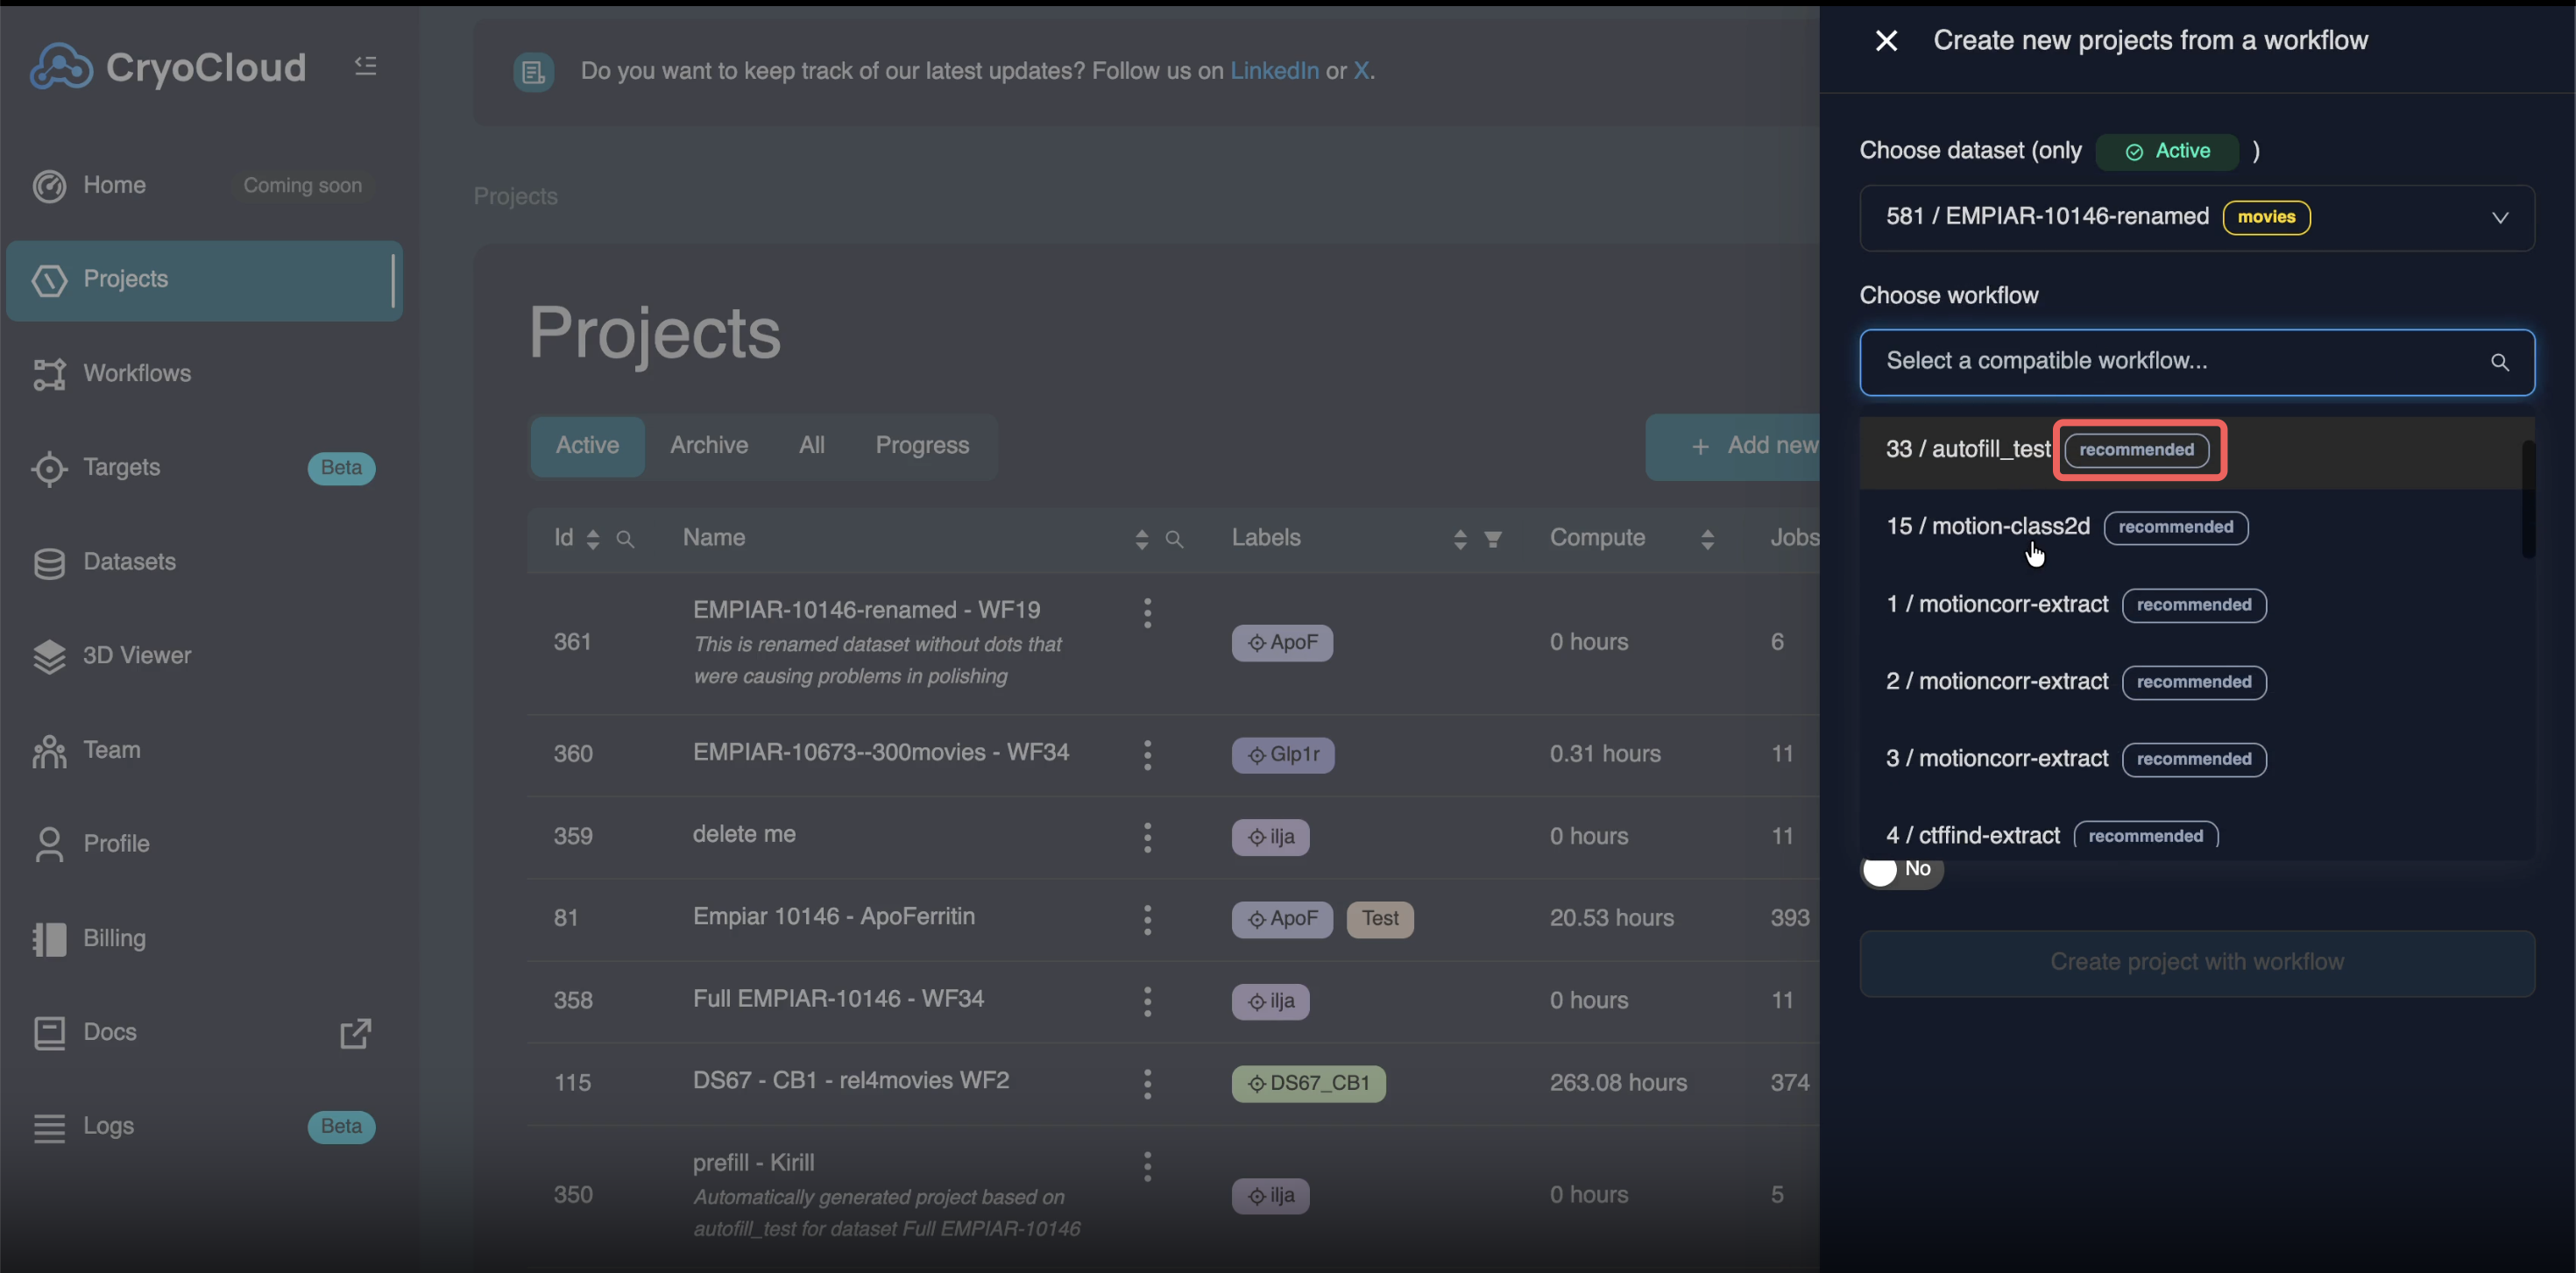The image size is (2576, 1273).
Task: Open Docs external link icon
Action: point(355,1033)
